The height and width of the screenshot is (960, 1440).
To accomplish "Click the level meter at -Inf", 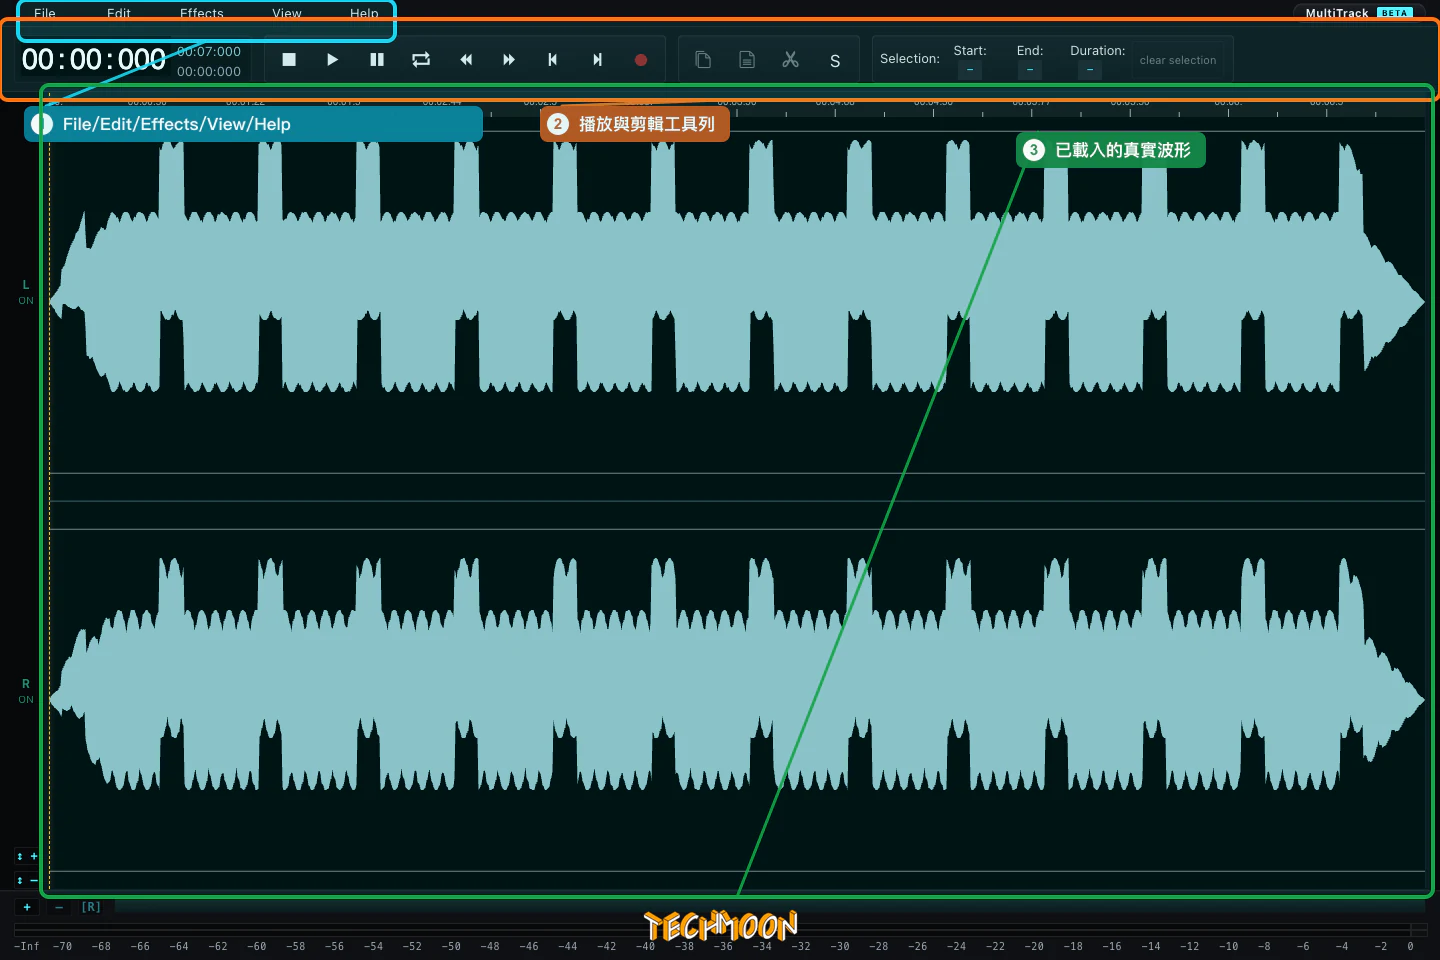I will click(x=27, y=946).
